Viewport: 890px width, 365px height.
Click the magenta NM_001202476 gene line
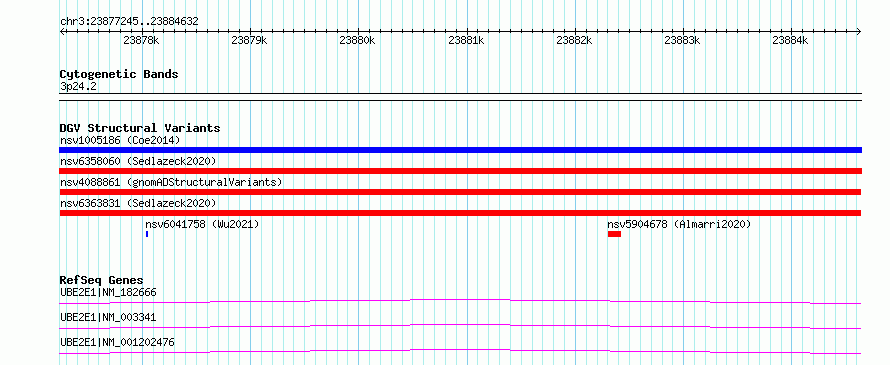(460, 351)
